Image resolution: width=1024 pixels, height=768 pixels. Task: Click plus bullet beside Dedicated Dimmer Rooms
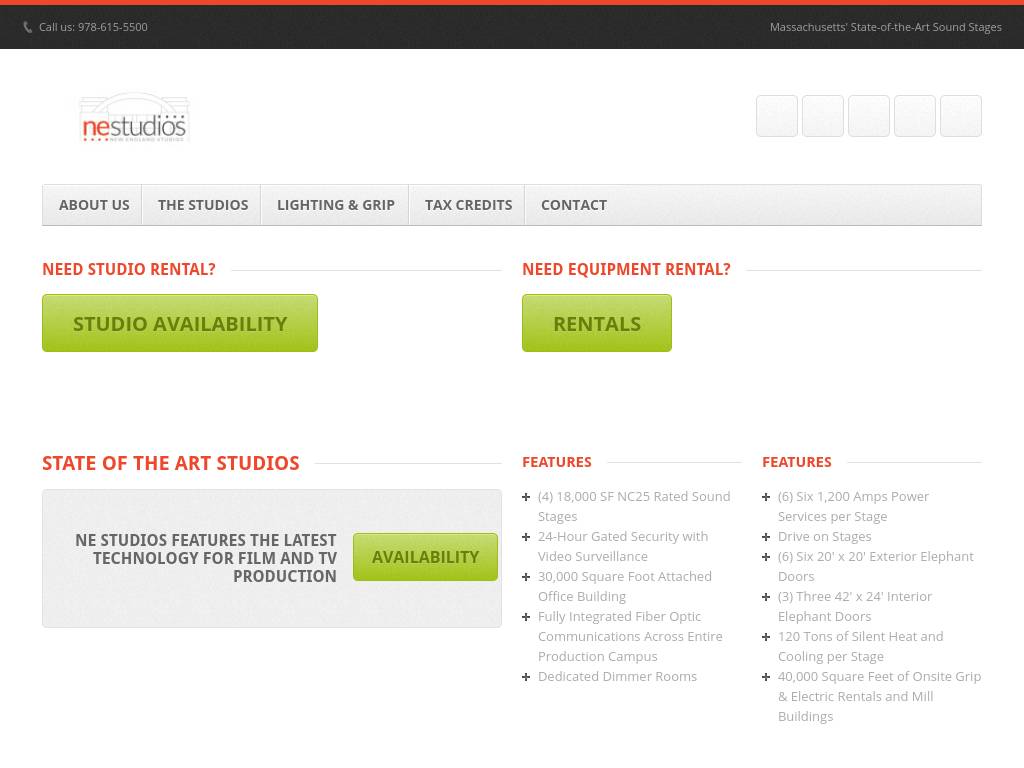point(526,677)
